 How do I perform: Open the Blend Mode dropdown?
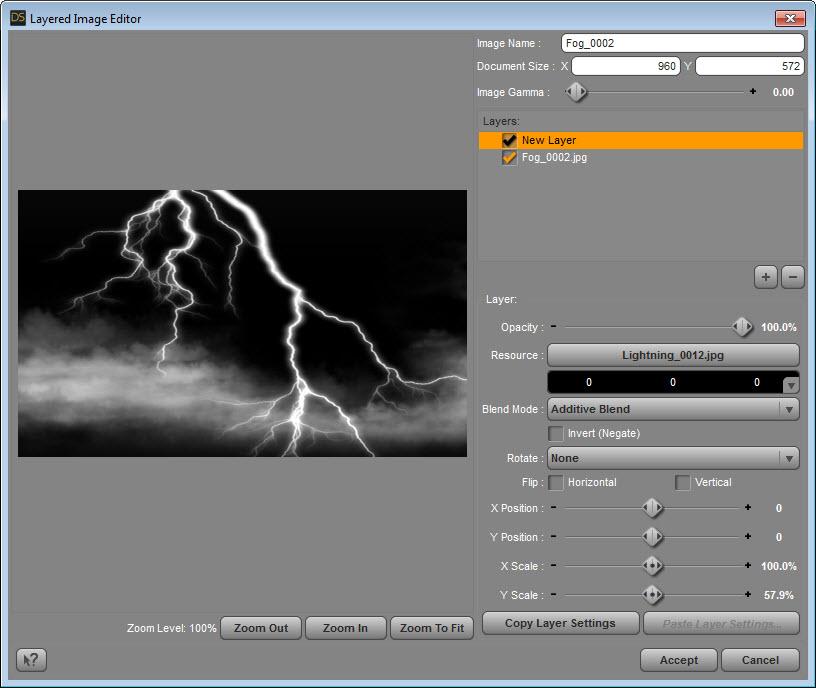[673, 410]
